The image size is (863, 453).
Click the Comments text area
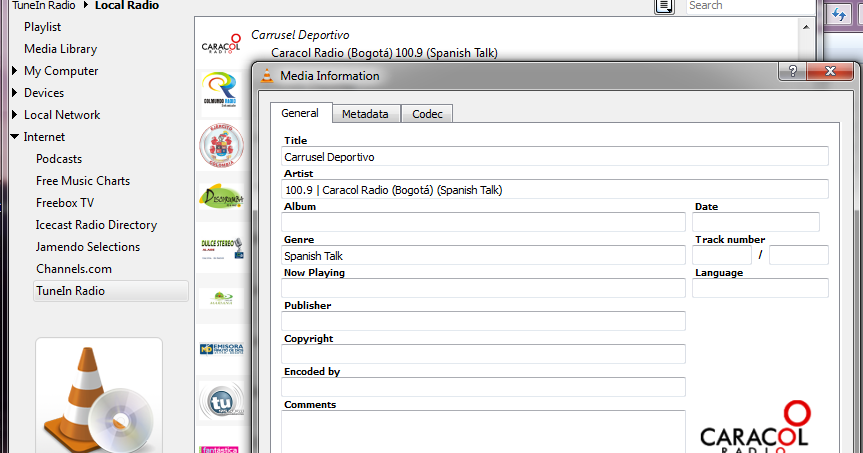click(483, 432)
